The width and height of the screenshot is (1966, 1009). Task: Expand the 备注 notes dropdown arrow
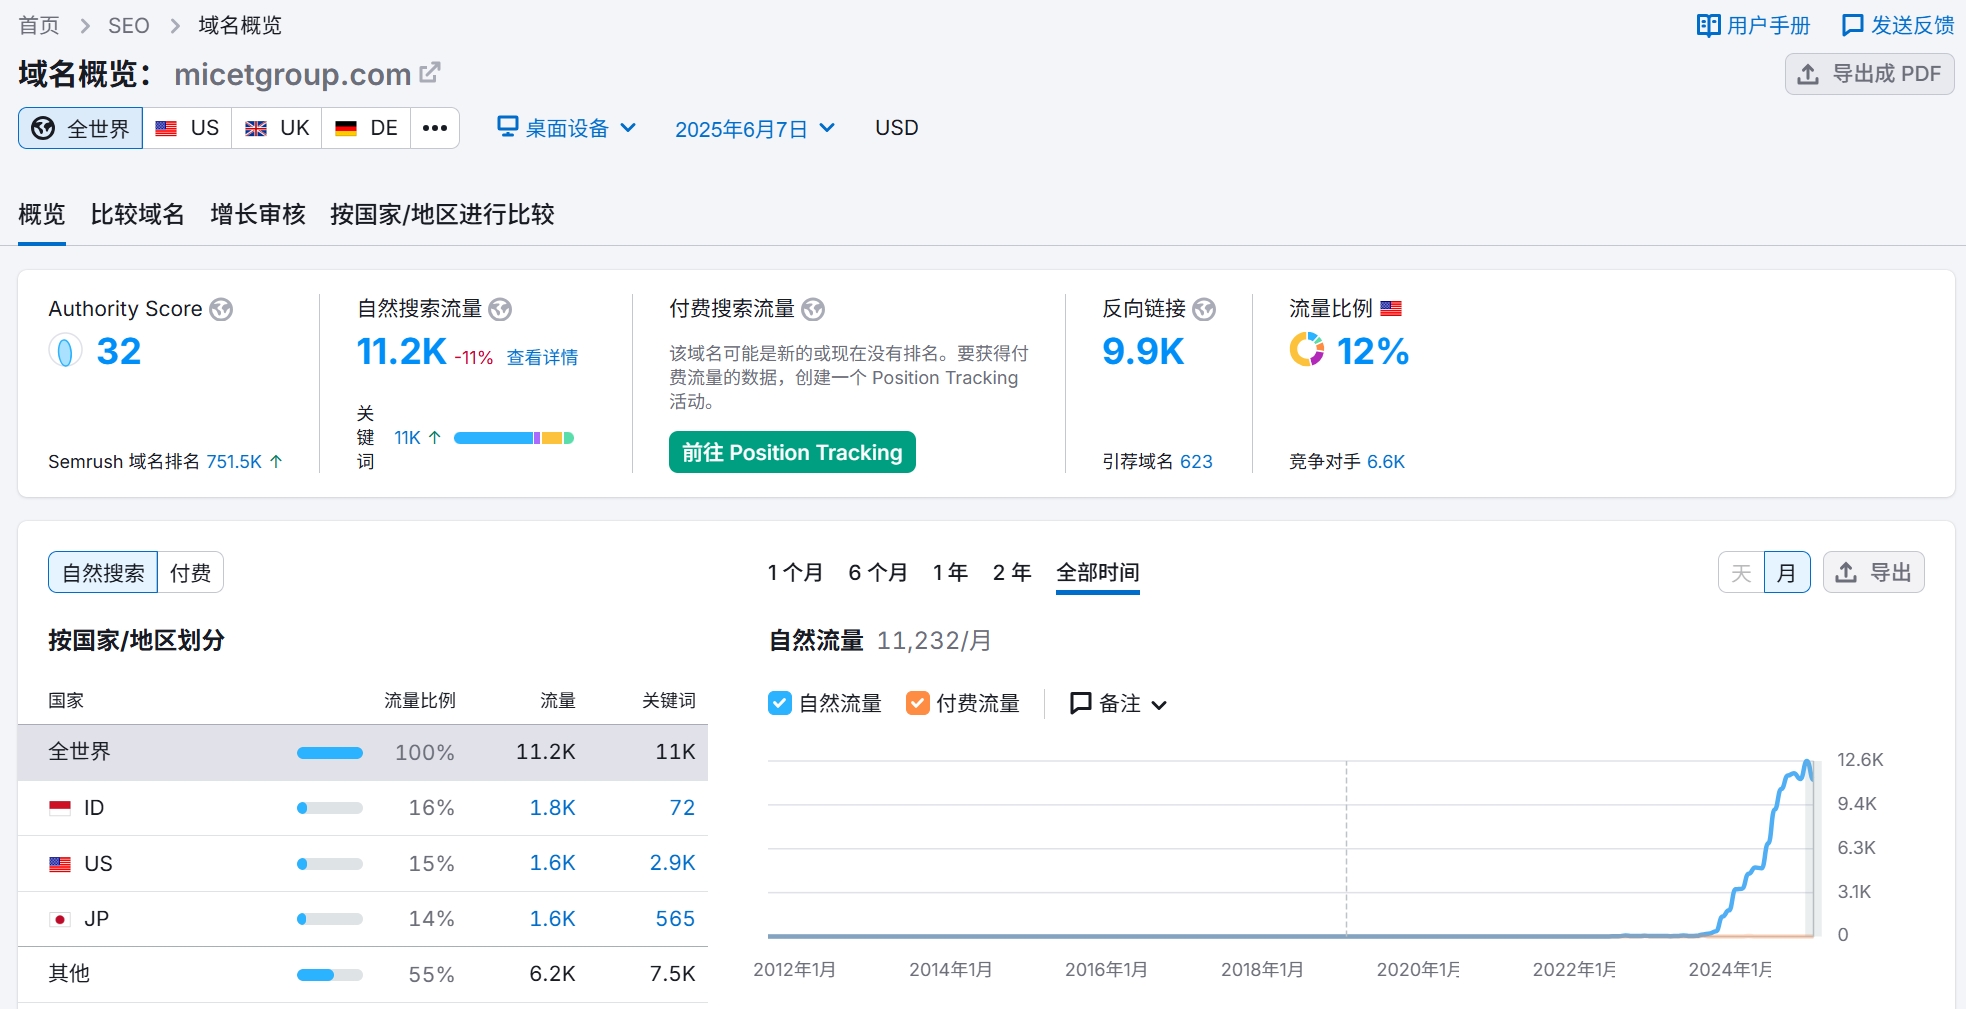pyautogui.click(x=1159, y=705)
